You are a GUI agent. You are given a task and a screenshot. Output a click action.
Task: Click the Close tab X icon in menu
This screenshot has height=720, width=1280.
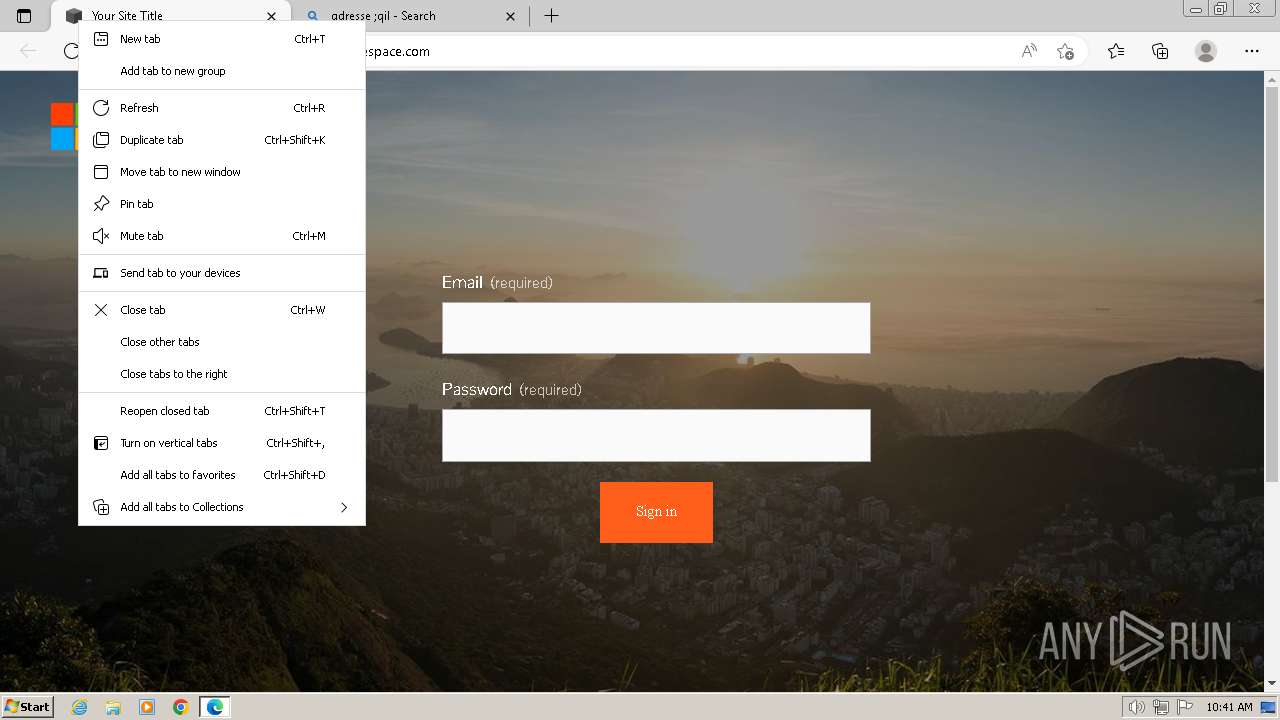[x=101, y=310]
